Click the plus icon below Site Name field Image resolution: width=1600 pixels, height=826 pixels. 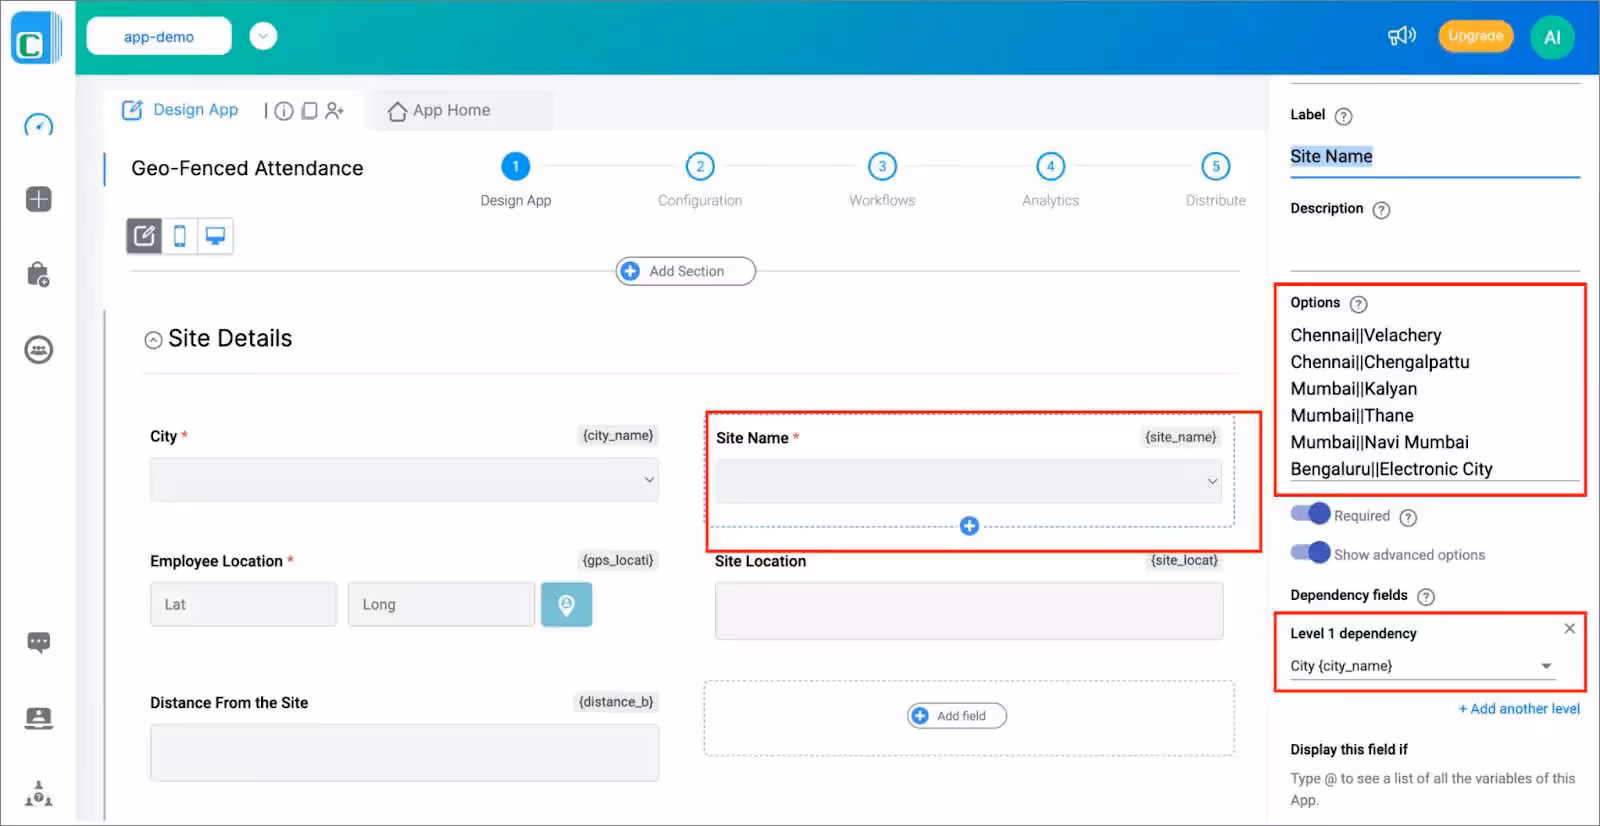pyautogui.click(x=969, y=526)
